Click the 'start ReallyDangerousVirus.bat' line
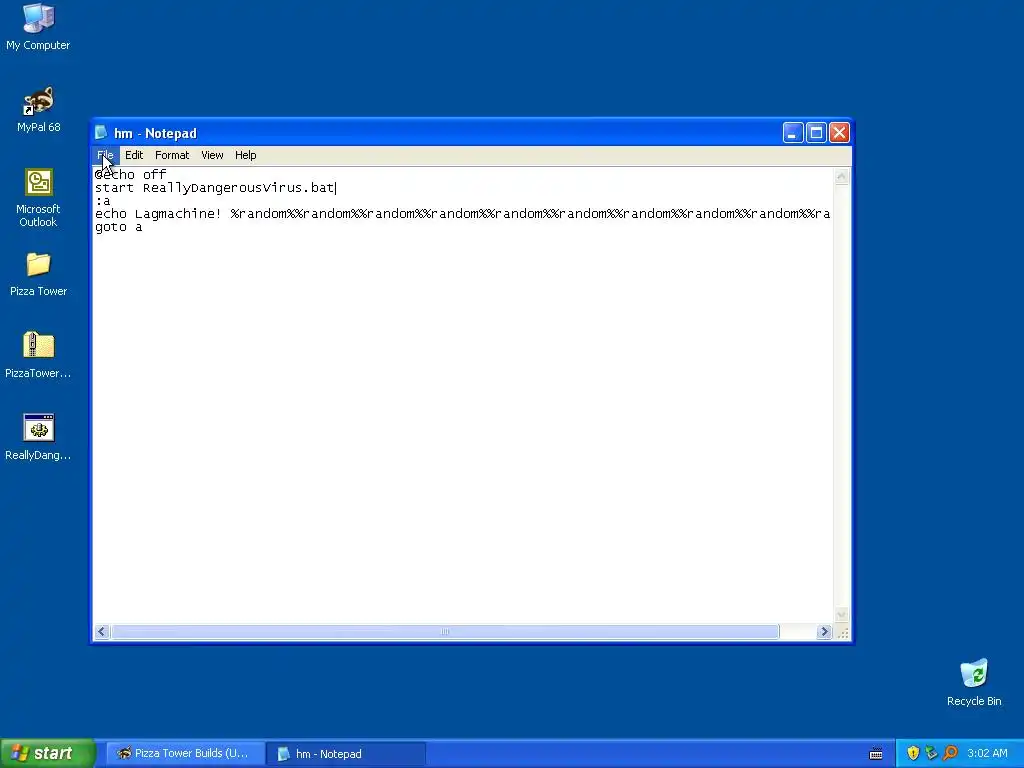The image size is (1024, 768). pos(215,188)
